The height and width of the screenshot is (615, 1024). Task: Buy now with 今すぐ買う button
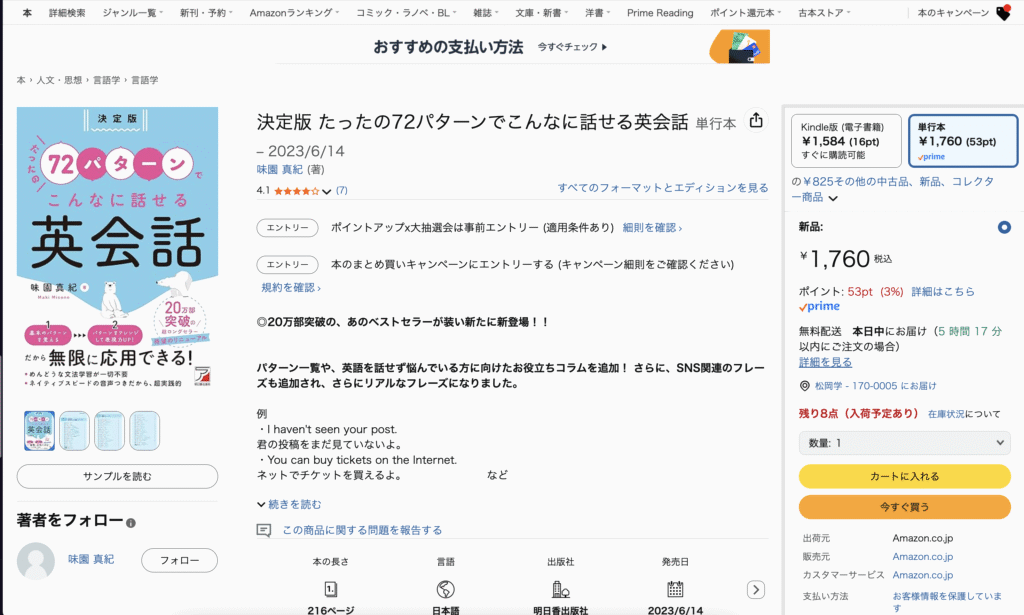(904, 507)
